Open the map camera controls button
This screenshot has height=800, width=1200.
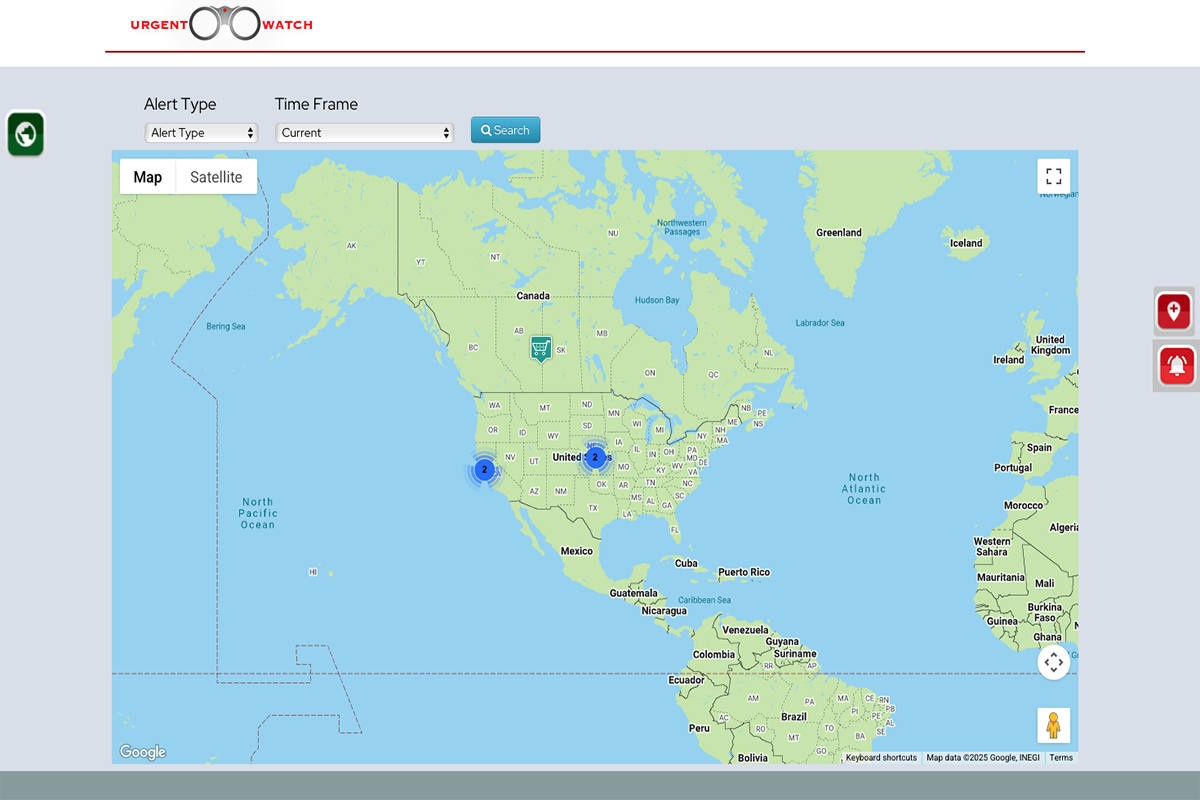tap(1053, 662)
